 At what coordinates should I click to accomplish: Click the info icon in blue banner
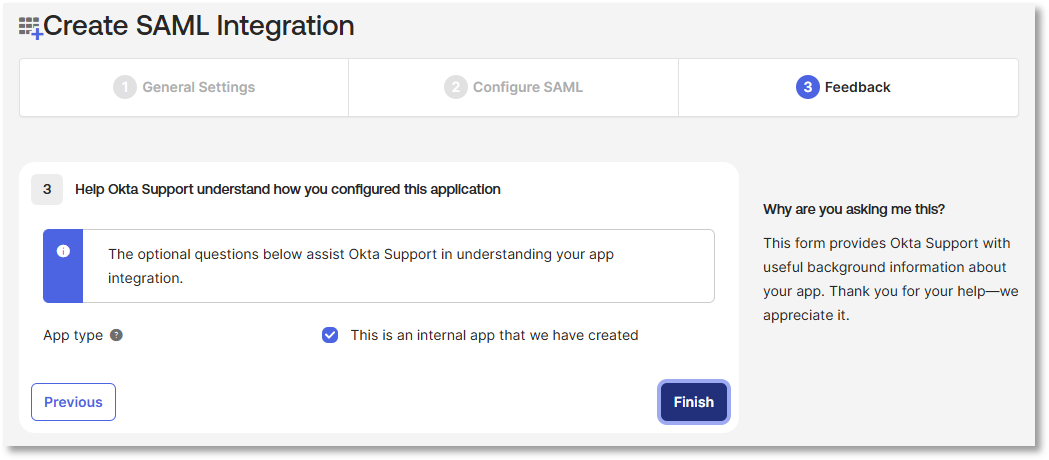point(63,251)
